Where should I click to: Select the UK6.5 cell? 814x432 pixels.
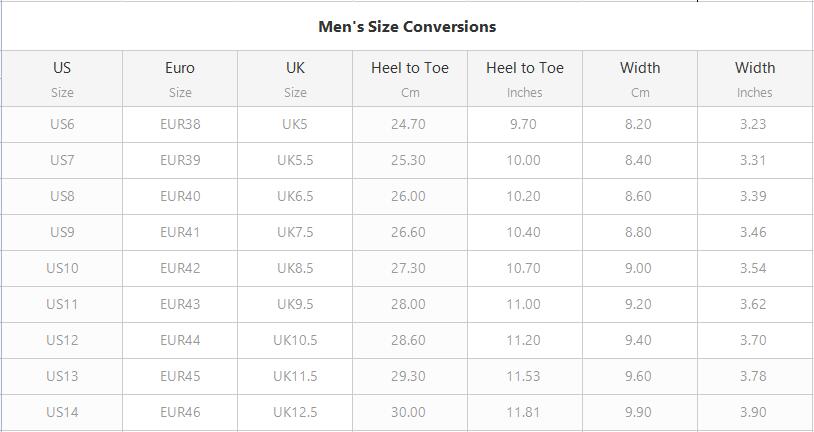pos(295,196)
